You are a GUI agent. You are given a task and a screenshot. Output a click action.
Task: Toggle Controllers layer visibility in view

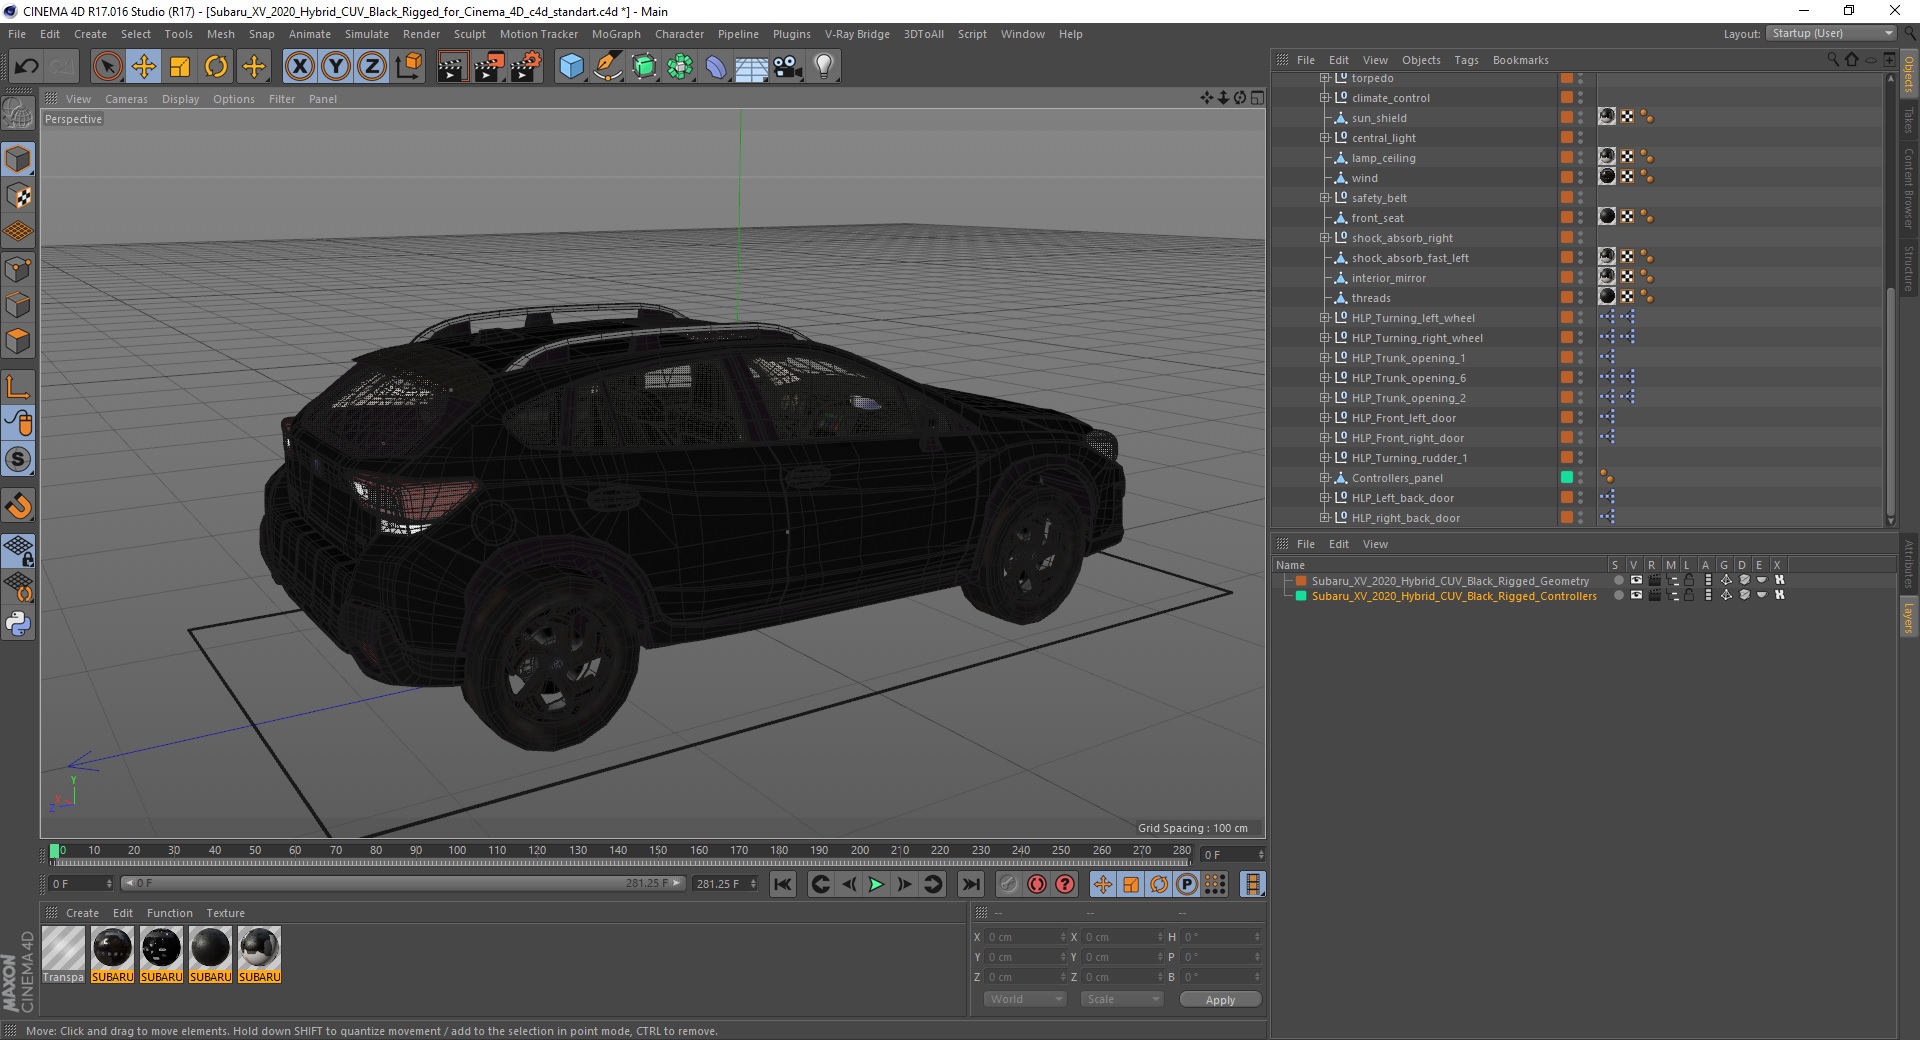pyautogui.click(x=1636, y=595)
